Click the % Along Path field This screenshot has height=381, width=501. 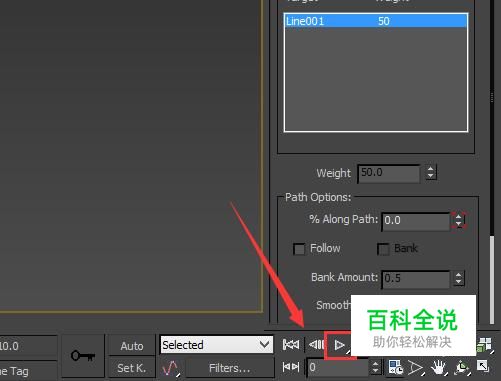click(x=416, y=221)
